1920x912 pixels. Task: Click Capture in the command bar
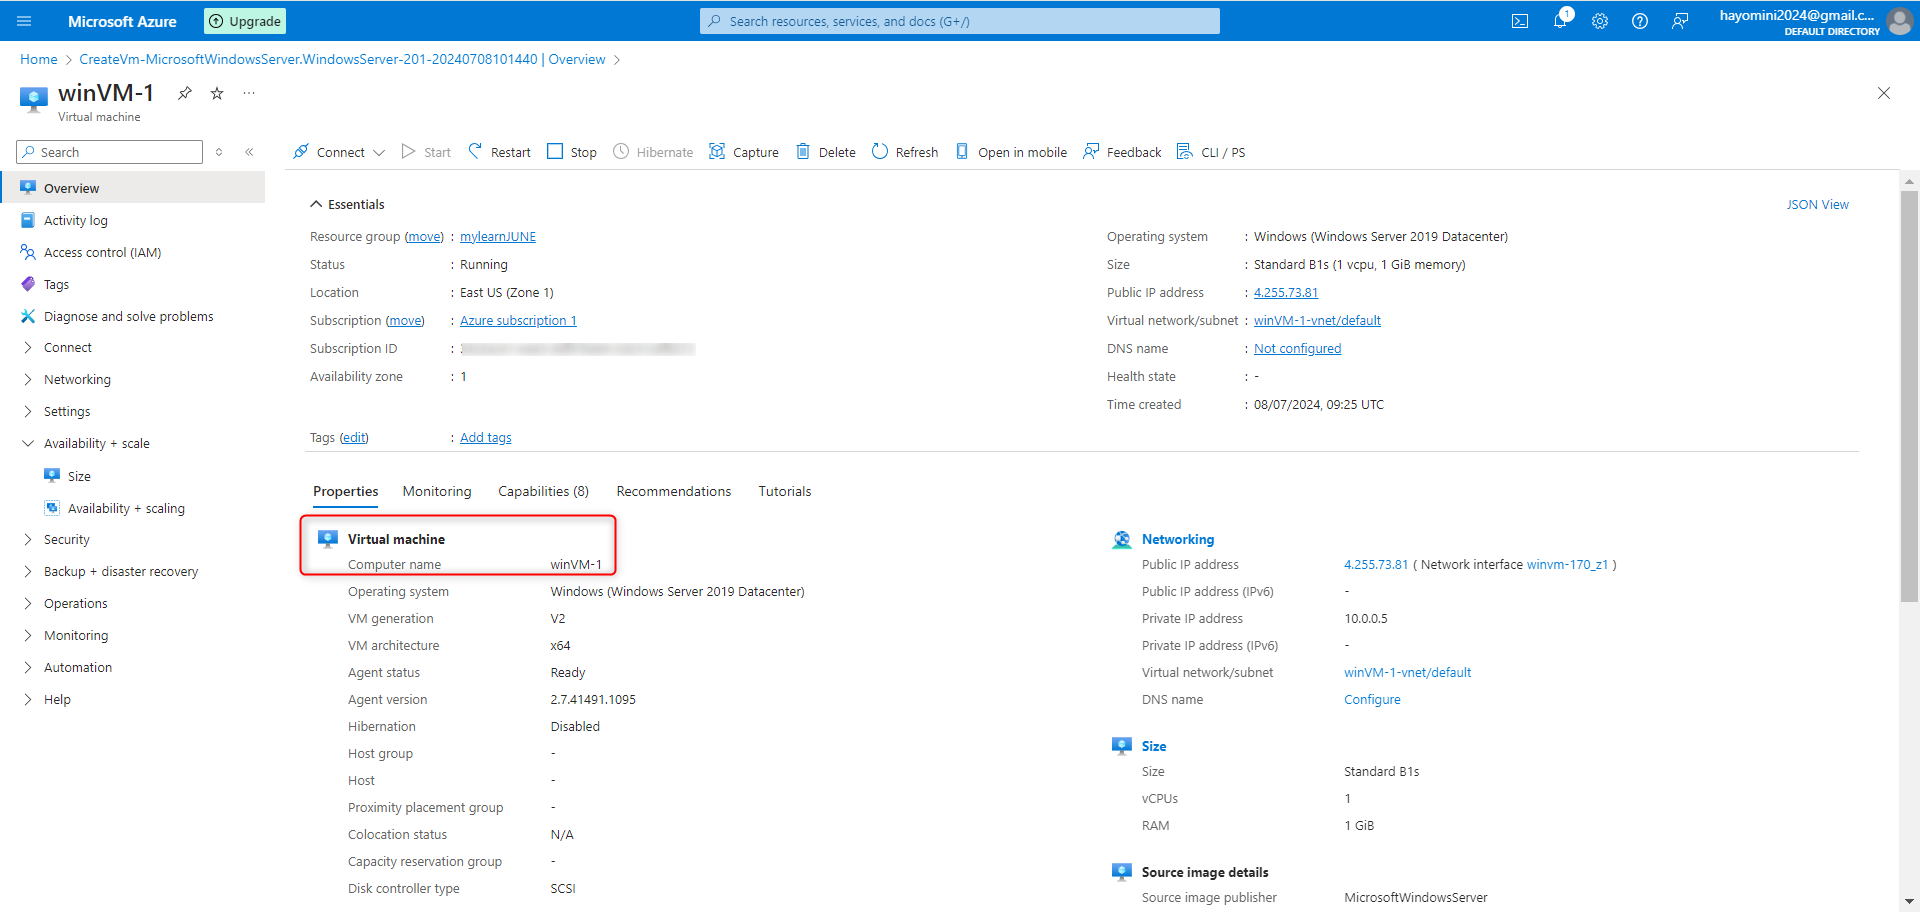pyautogui.click(x=744, y=152)
